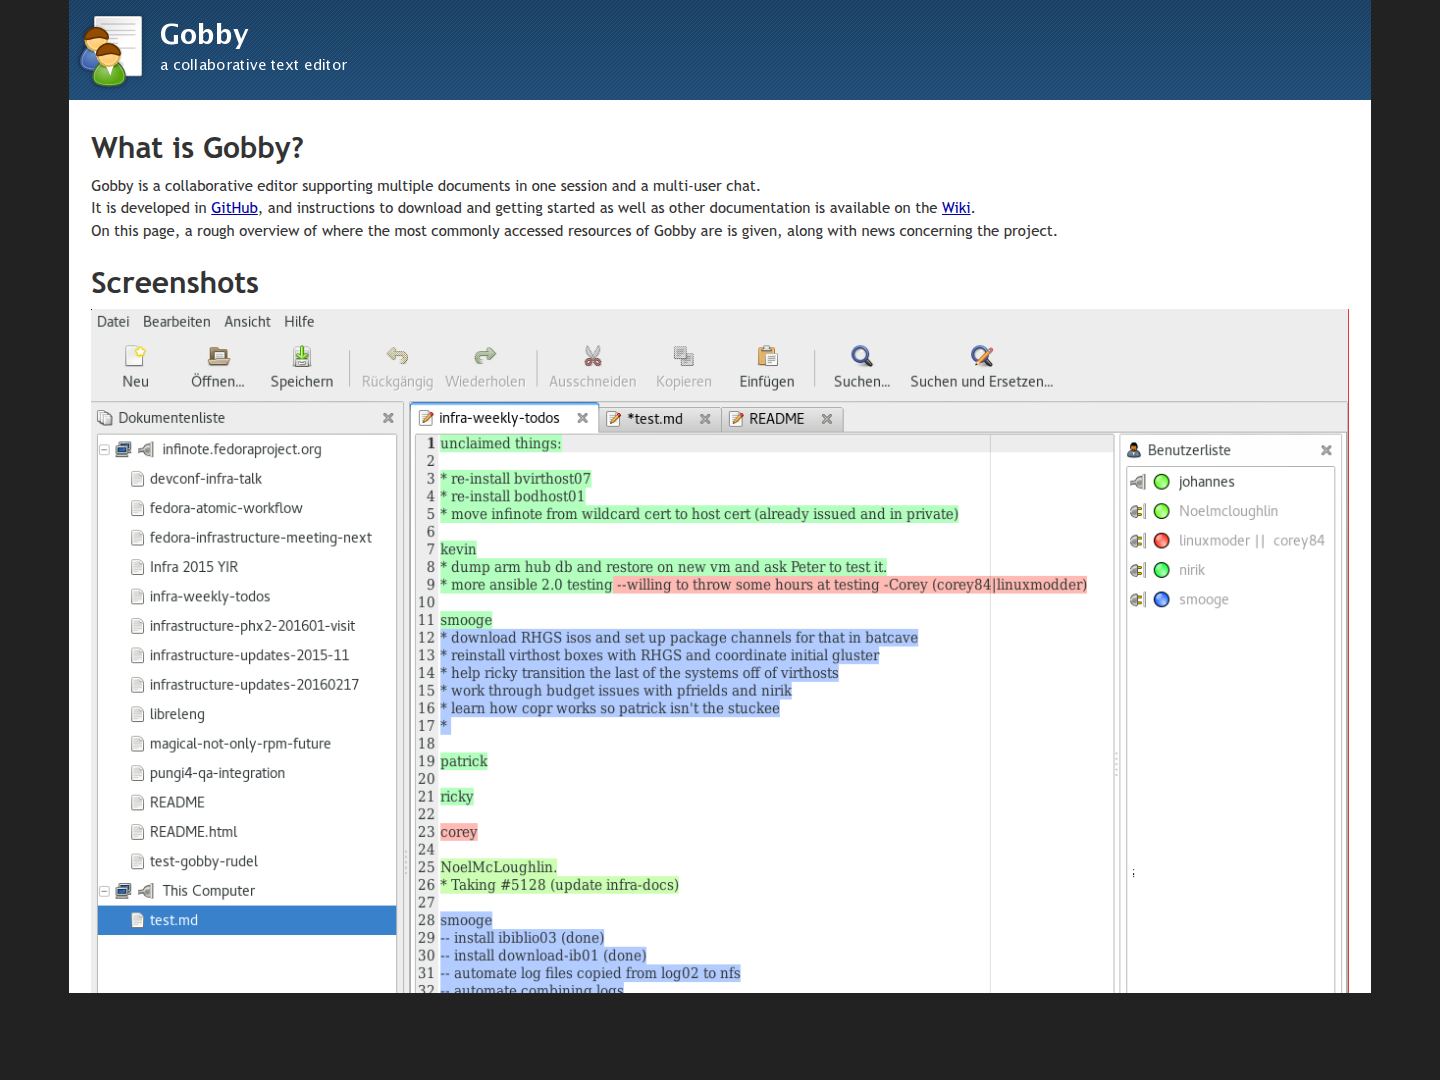Click johannes' green color indicator
This screenshot has height=1080, width=1440.
(1162, 482)
